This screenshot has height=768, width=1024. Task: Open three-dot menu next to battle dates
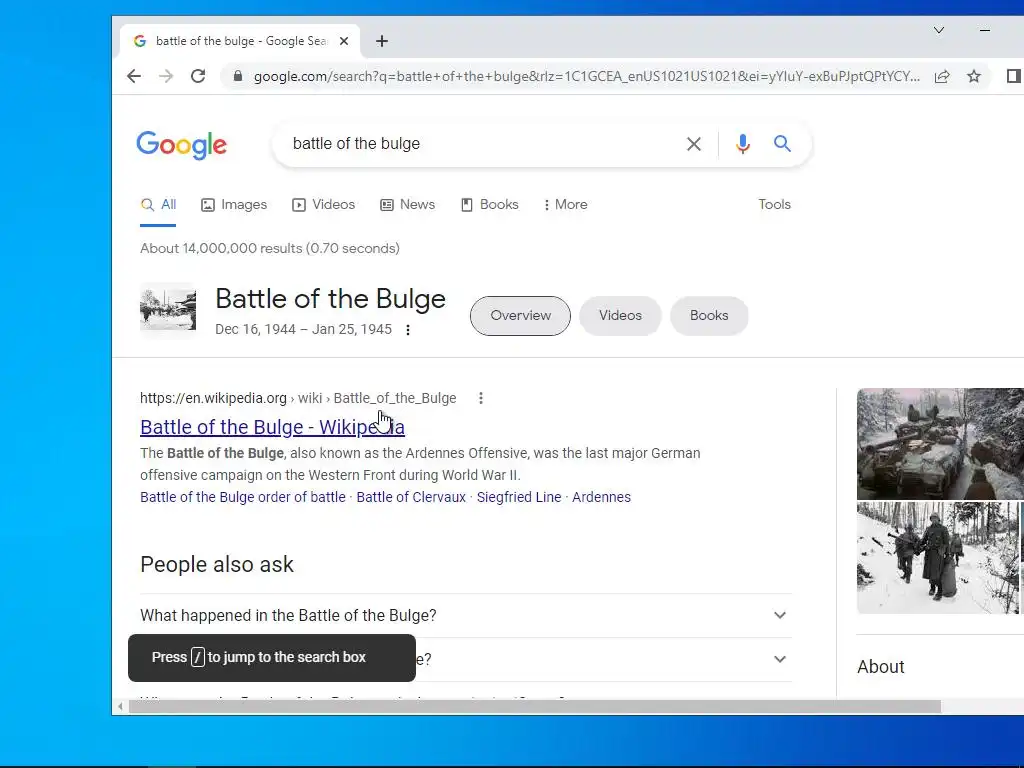point(408,330)
